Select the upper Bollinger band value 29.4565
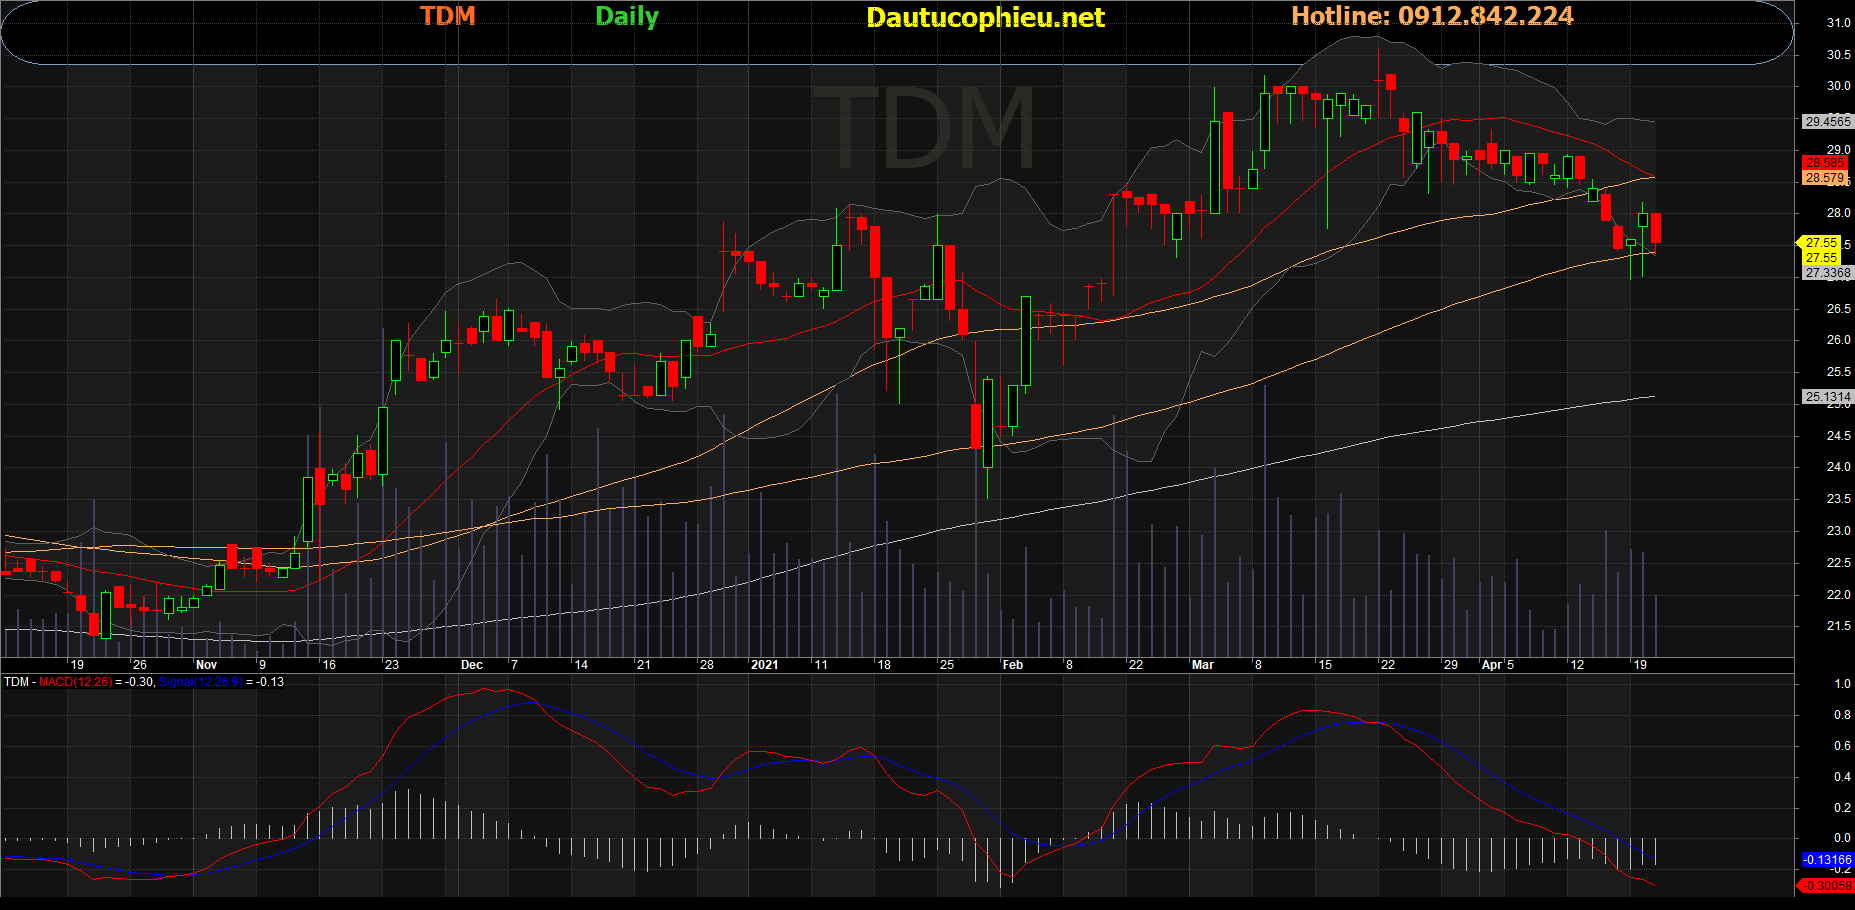 1827,122
